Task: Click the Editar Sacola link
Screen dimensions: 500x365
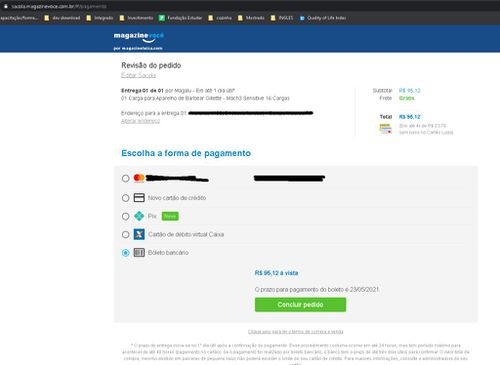Action: click(x=138, y=75)
